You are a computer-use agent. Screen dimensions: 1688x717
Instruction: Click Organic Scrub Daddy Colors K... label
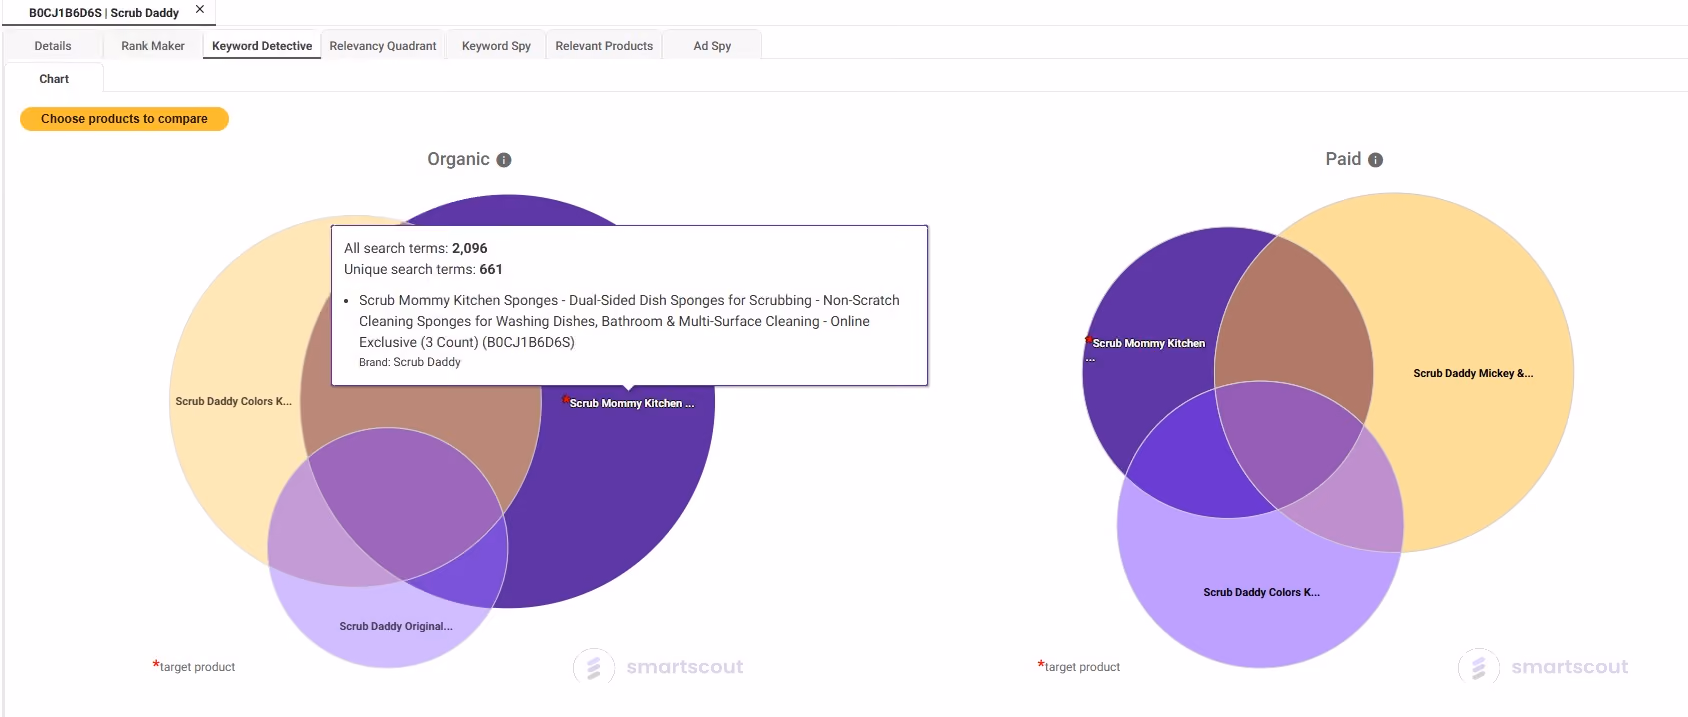[x=234, y=401]
